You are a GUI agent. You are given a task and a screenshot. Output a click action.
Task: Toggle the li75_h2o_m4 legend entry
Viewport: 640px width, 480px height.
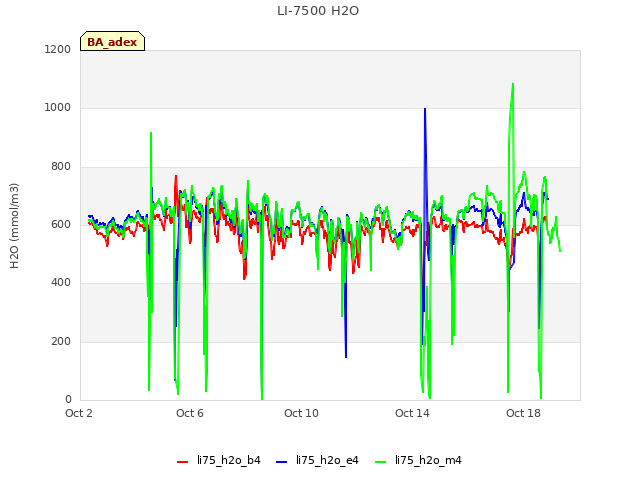click(x=418, y=460)
